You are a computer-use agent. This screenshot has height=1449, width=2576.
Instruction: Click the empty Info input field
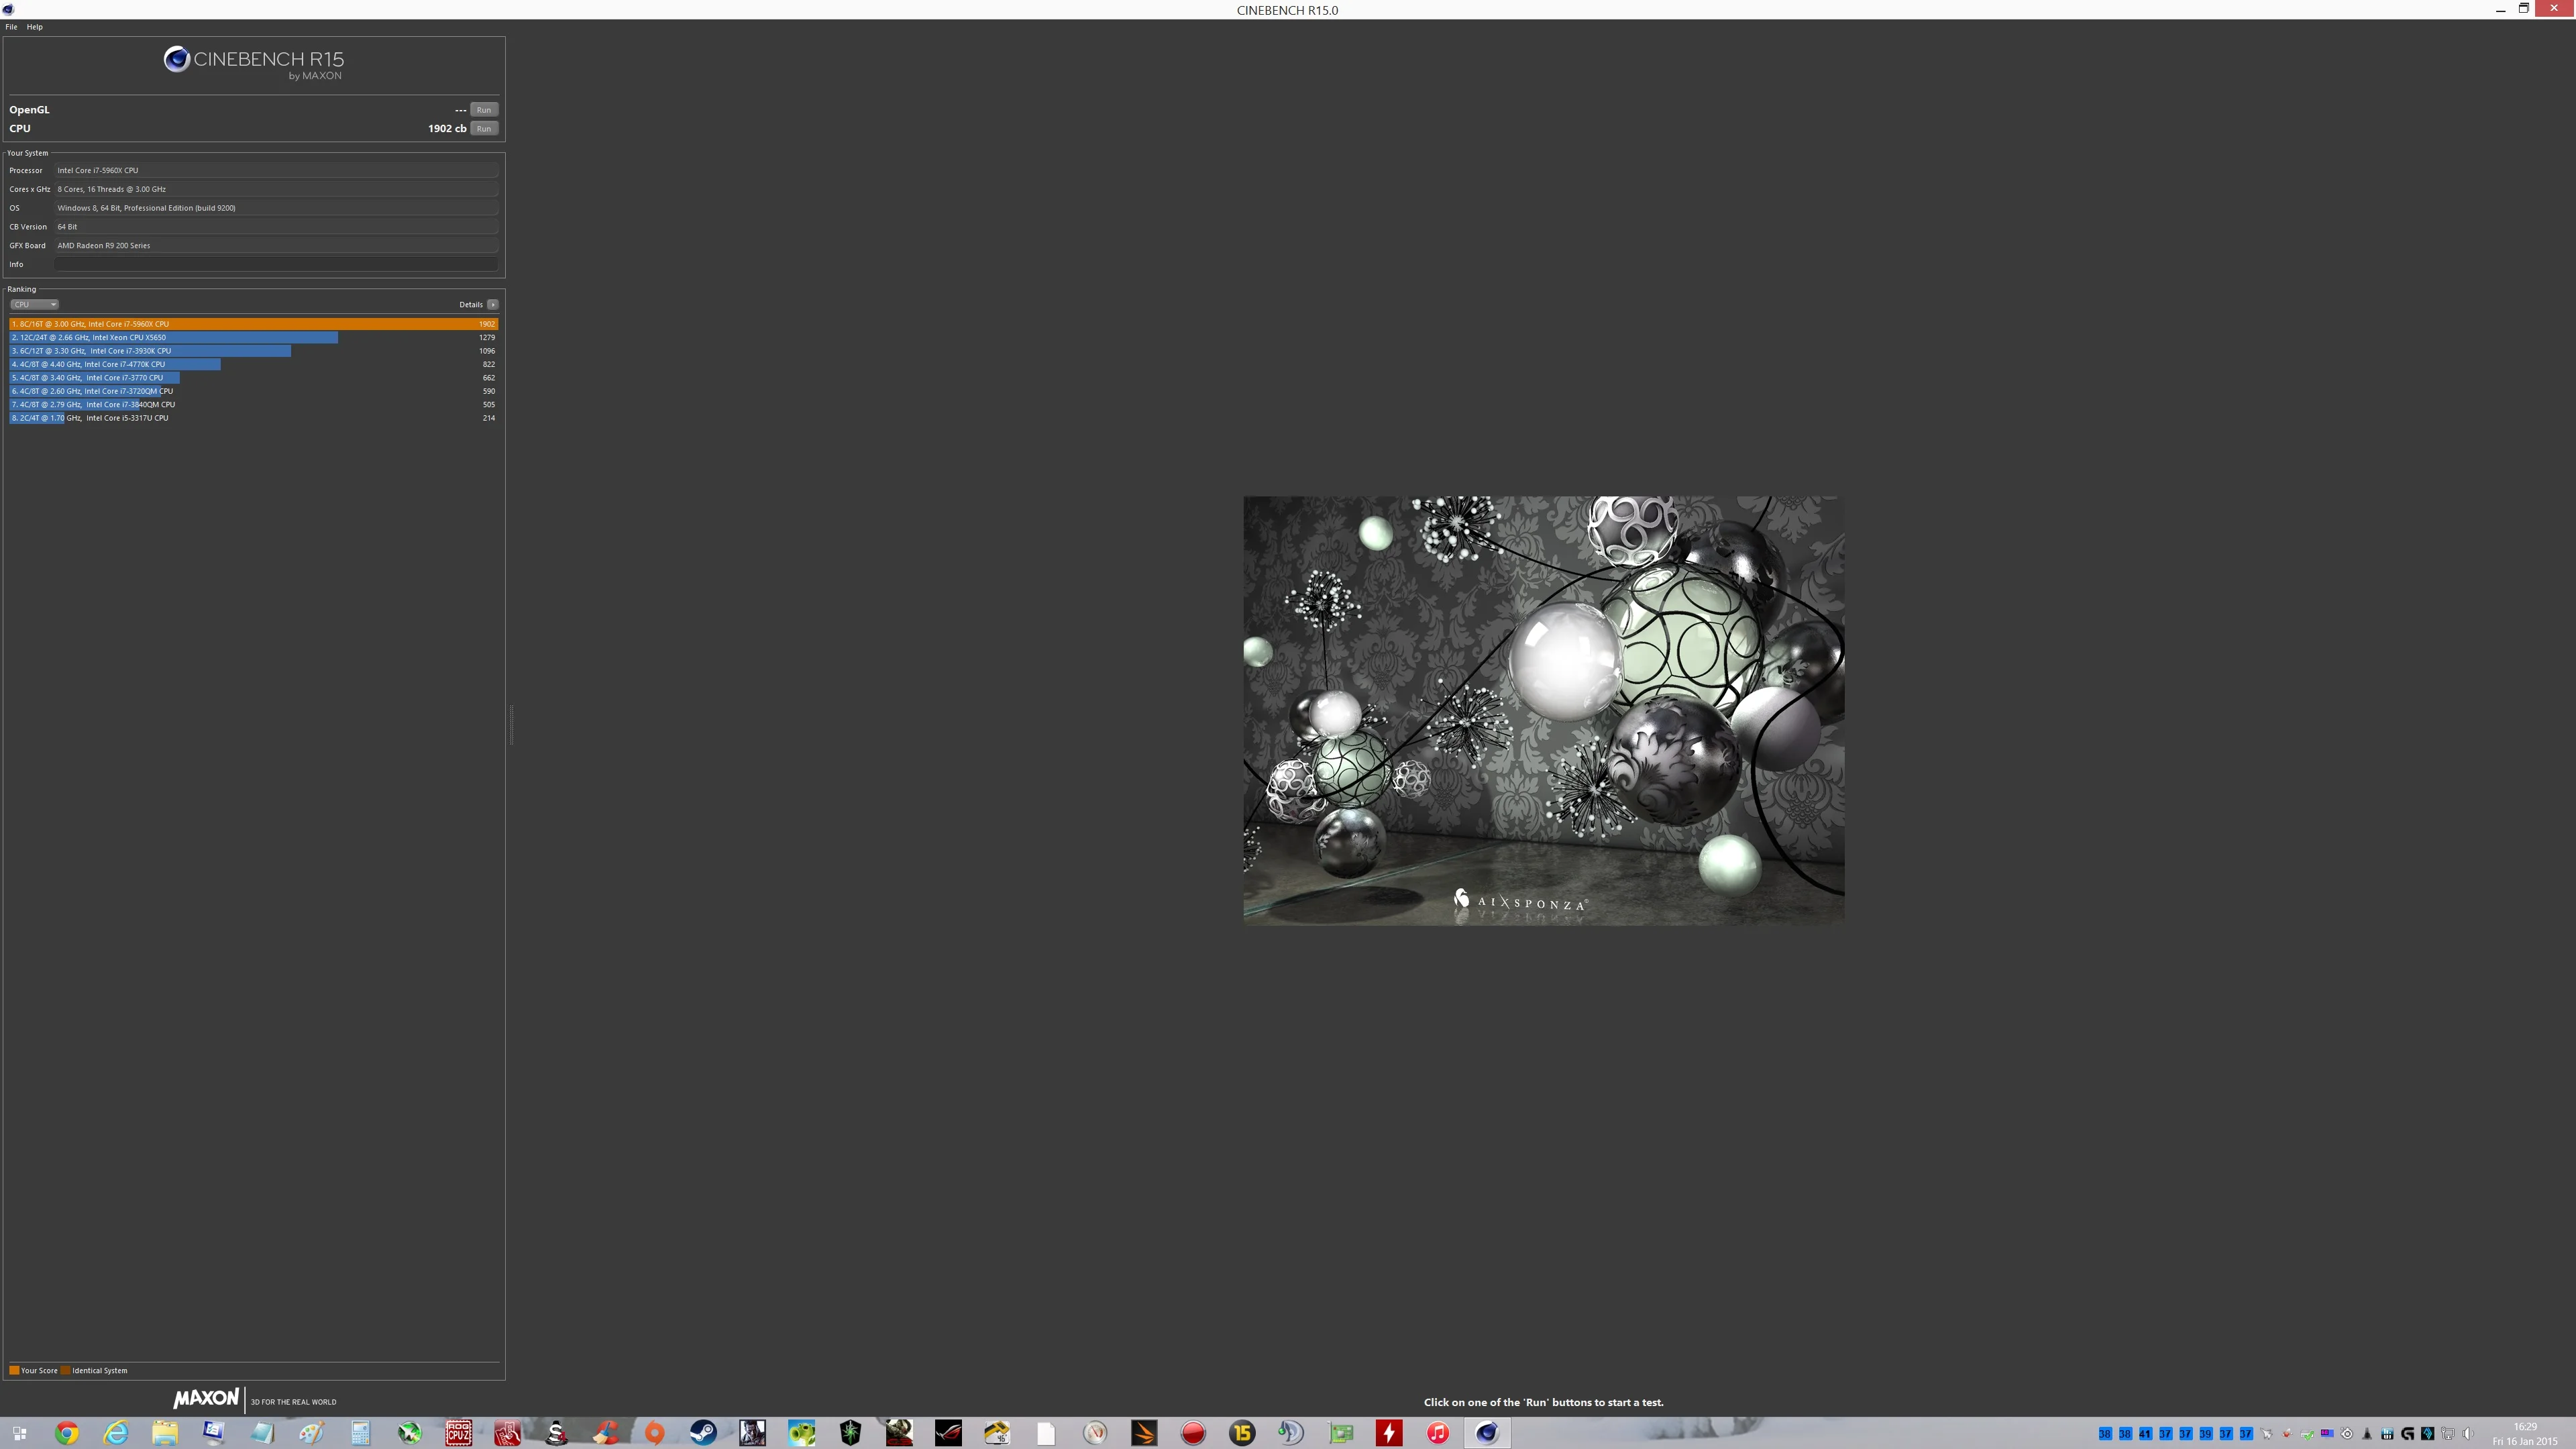[x=276, y=265]
